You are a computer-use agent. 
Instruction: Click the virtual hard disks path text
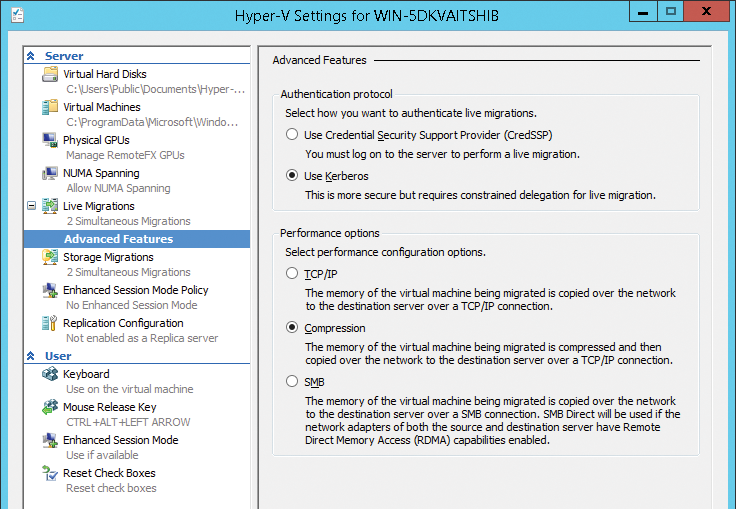155,89
